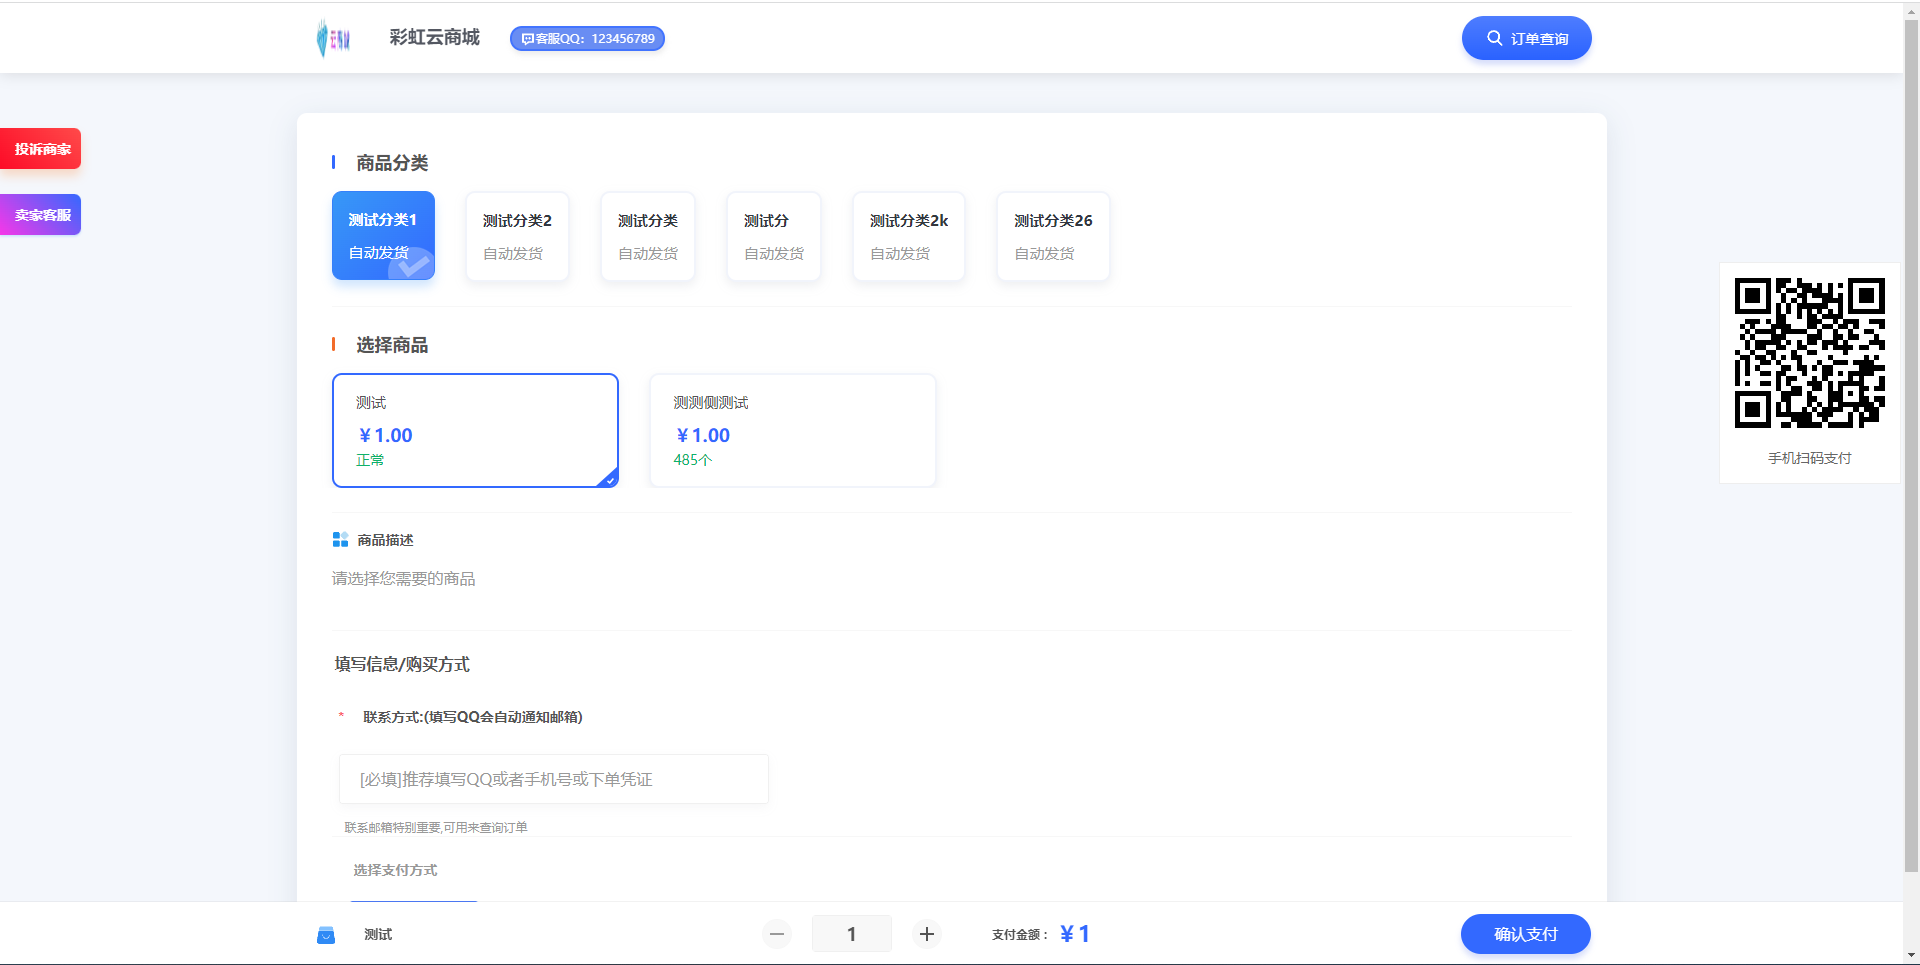The height and width of the screenshot is (965, 1920).
Task: Click the 商品描述 grid icon
Action: point(340,540)
